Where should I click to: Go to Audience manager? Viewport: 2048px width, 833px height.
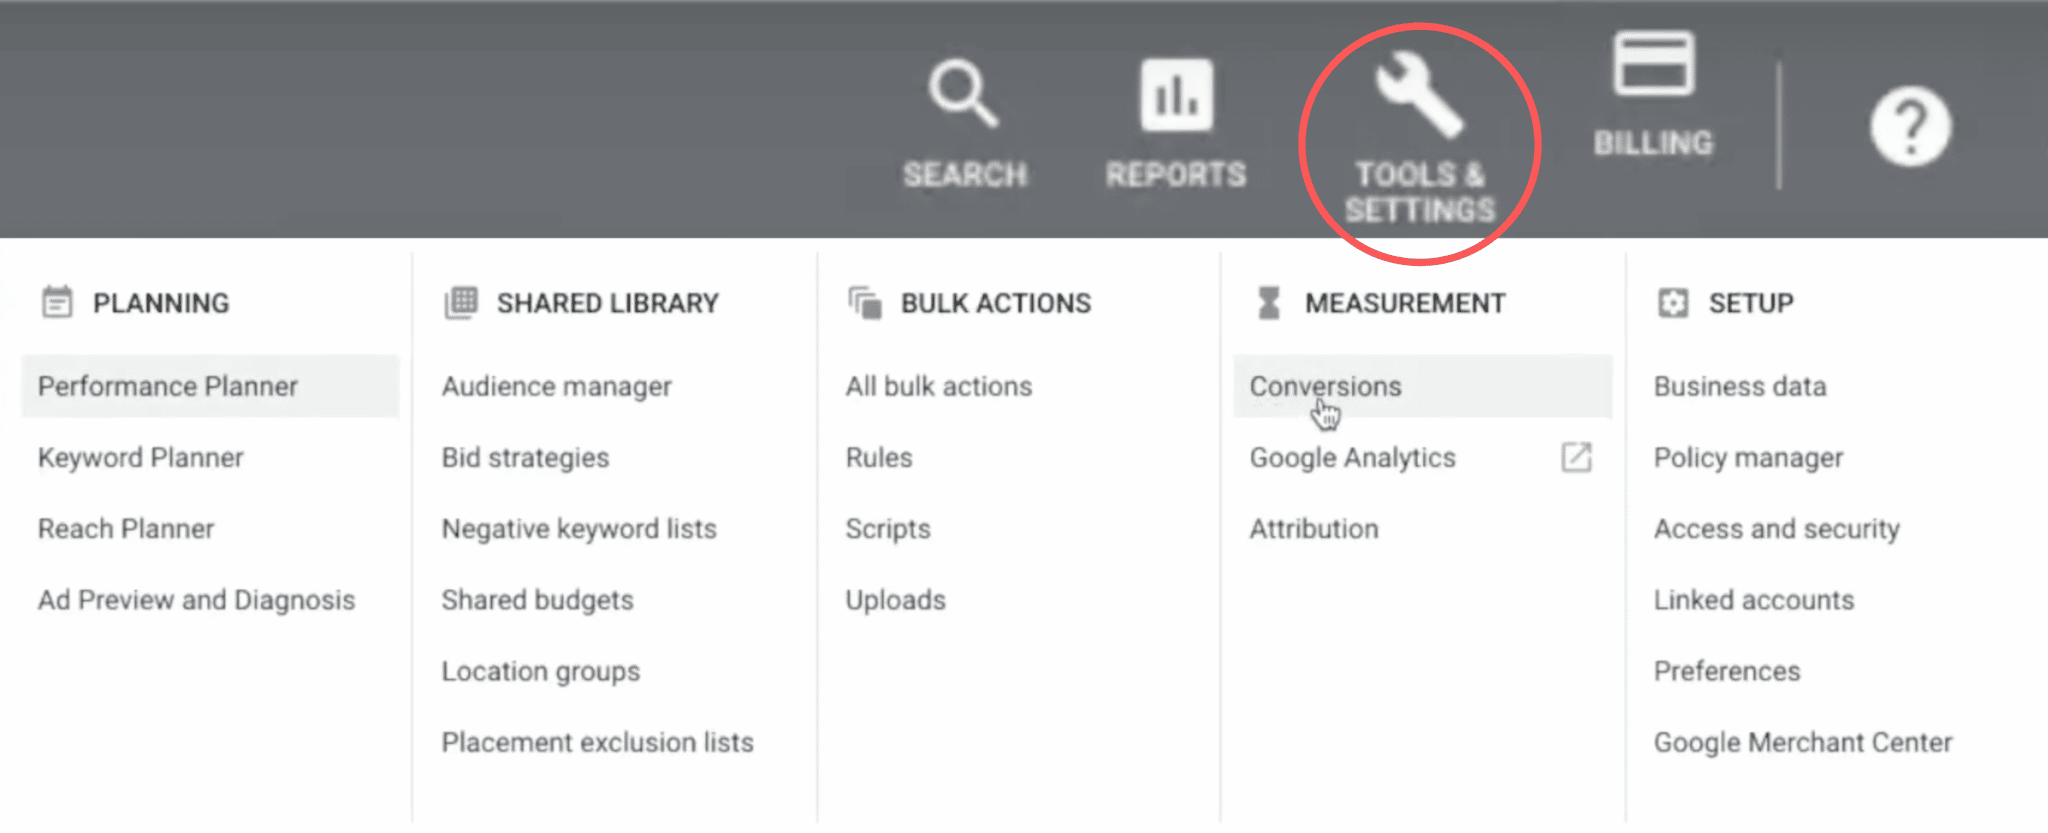557,387
